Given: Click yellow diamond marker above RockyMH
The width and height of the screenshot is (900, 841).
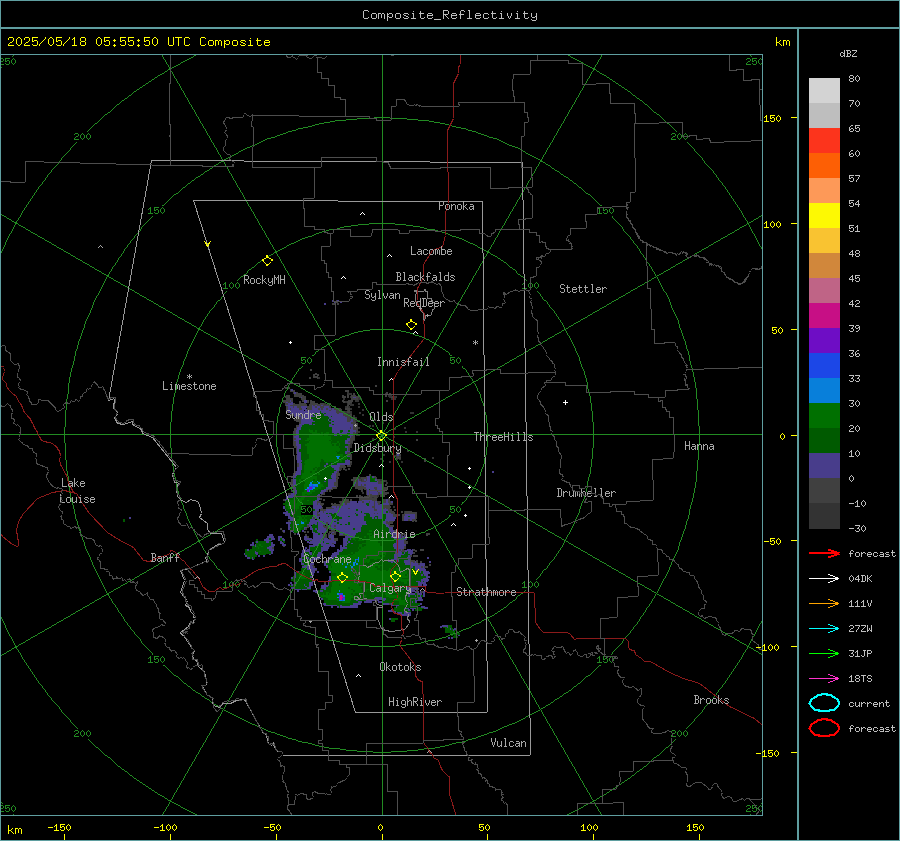Looking at the screenshot, I should 267,261.
